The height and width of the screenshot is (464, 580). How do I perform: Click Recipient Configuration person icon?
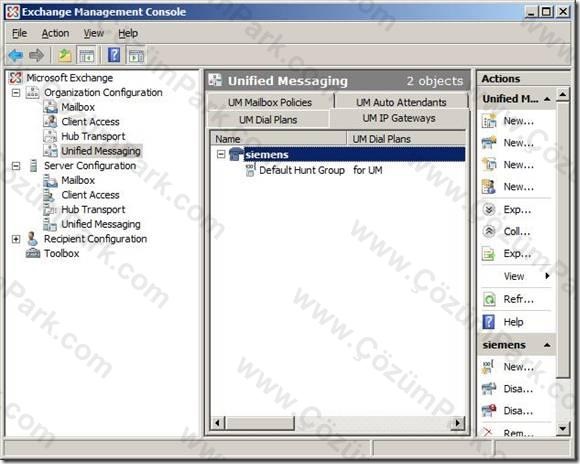[33, 239]
